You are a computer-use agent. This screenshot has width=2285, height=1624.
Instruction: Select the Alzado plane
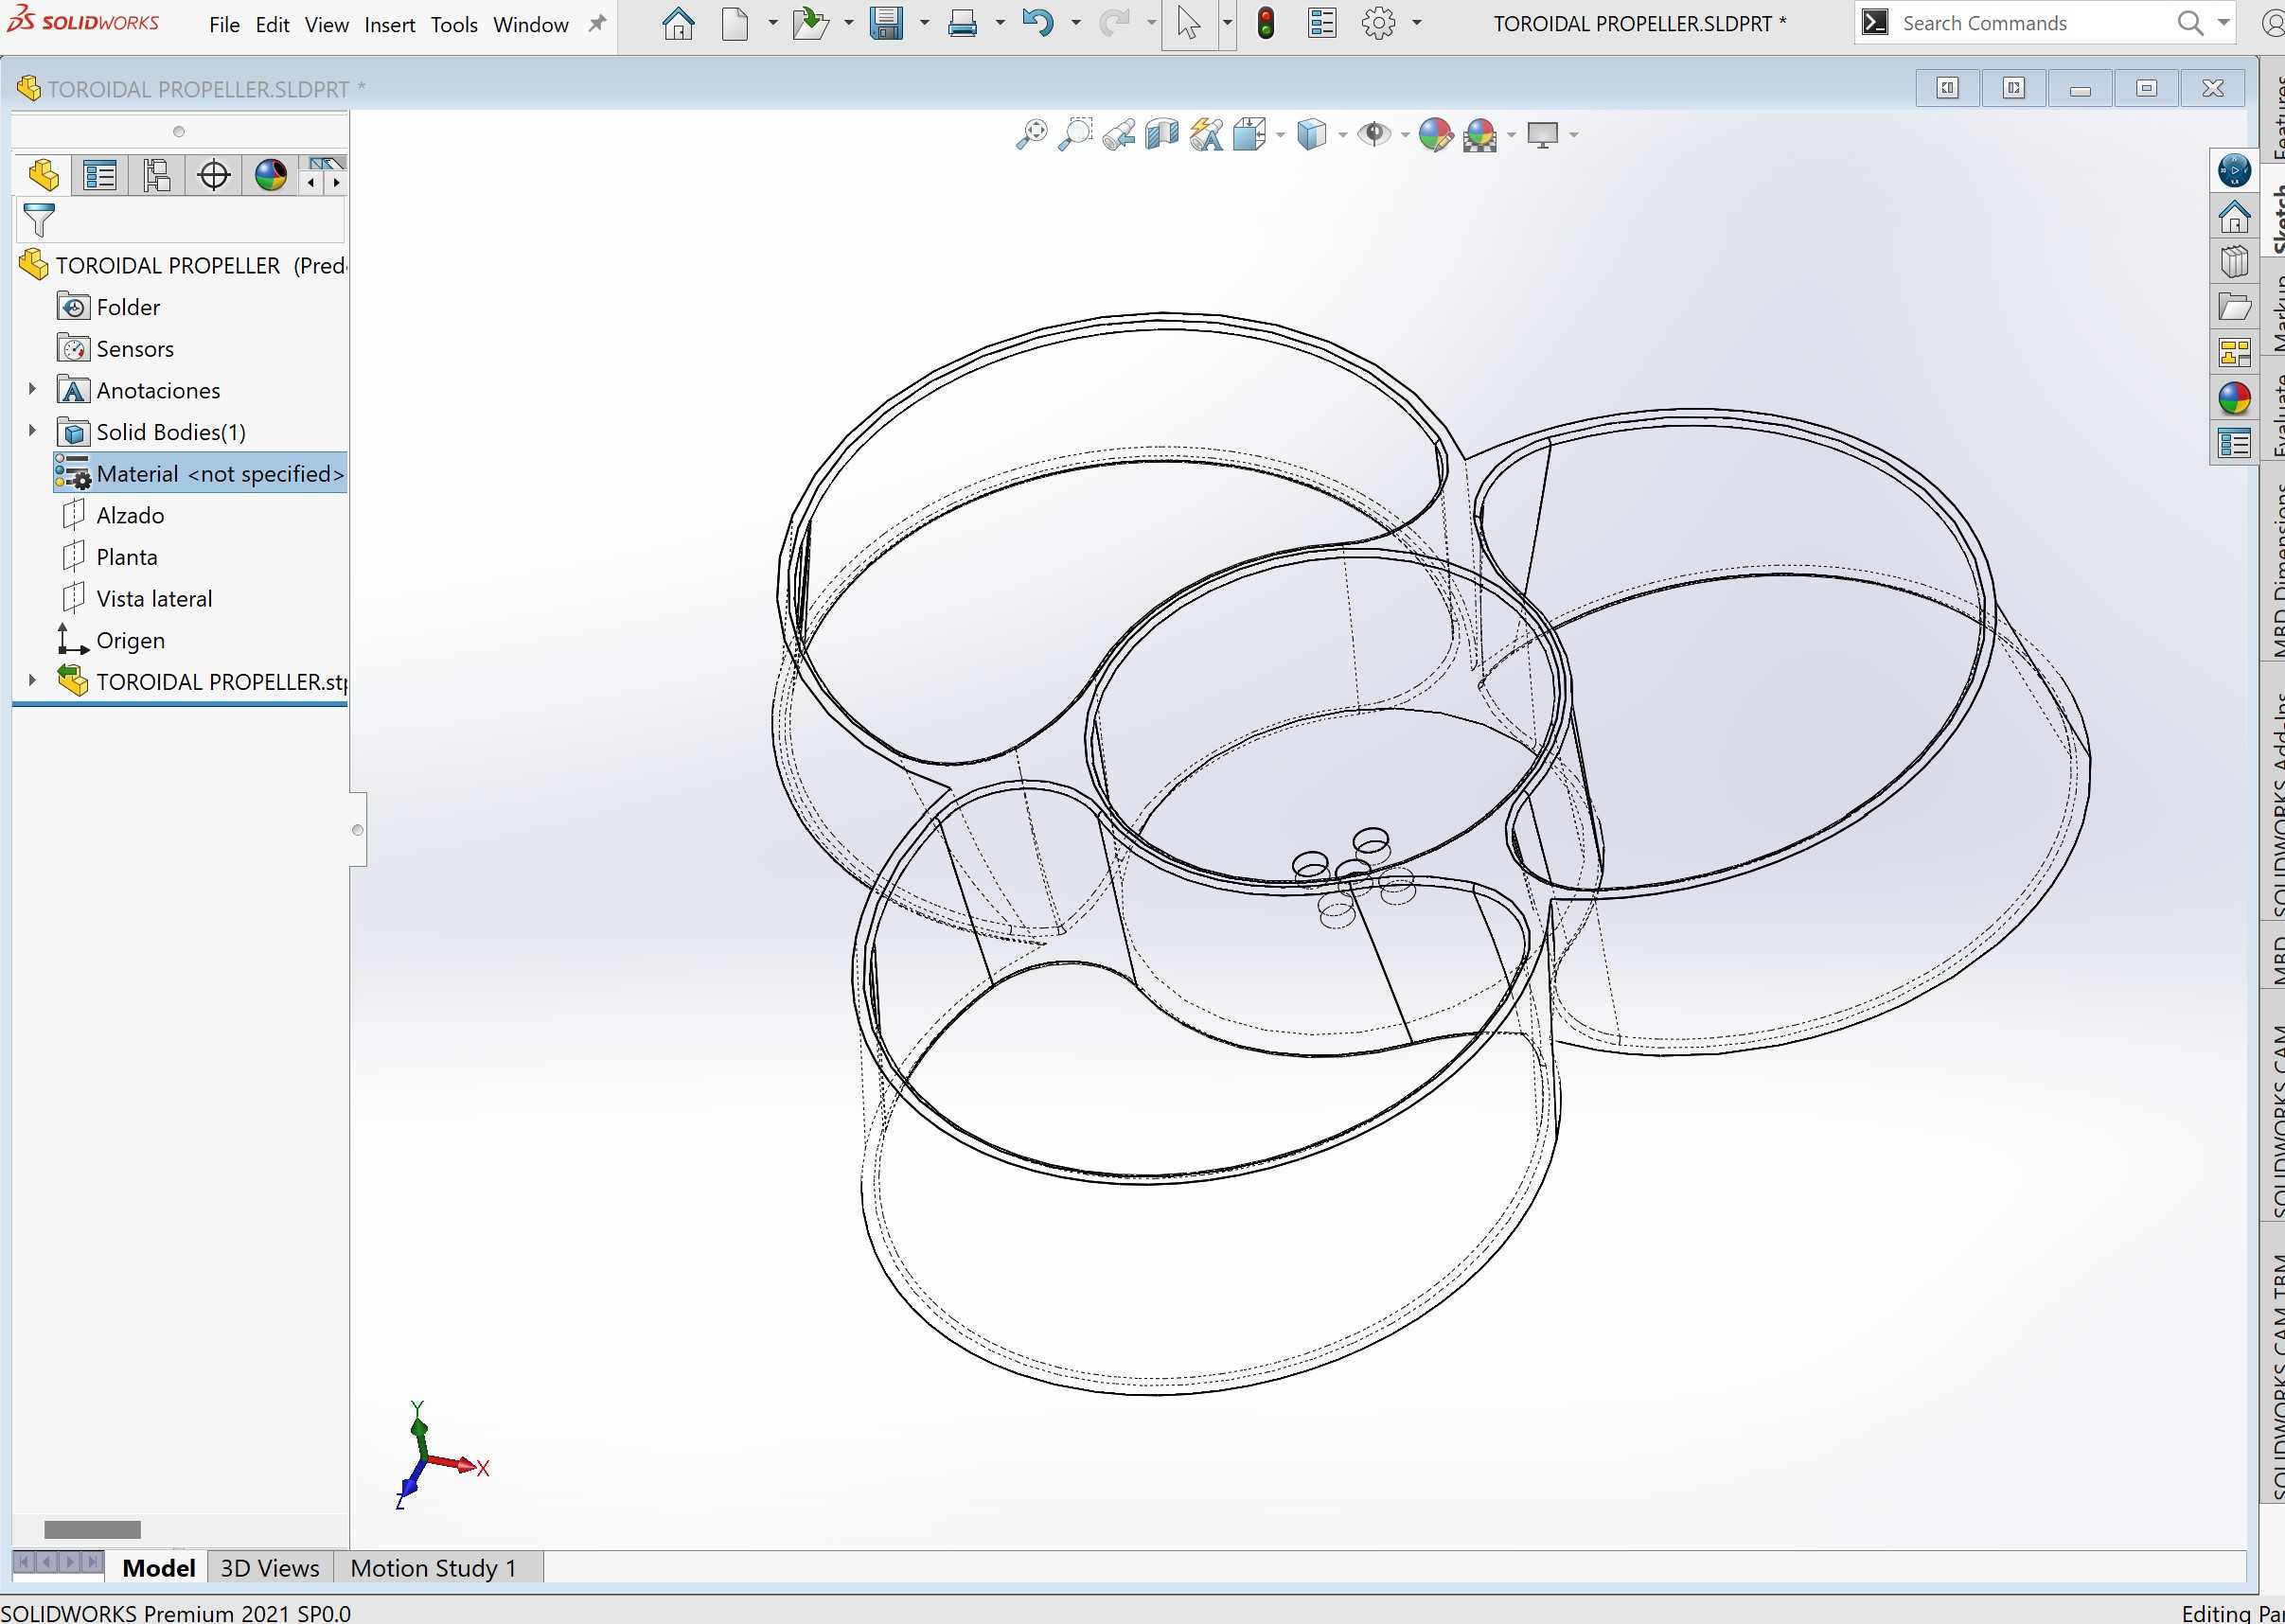pos(130,515)
